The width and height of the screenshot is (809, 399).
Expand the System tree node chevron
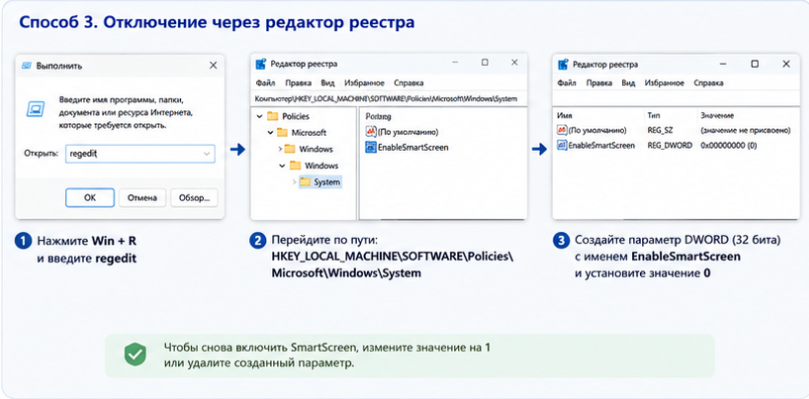pos(294,182)
